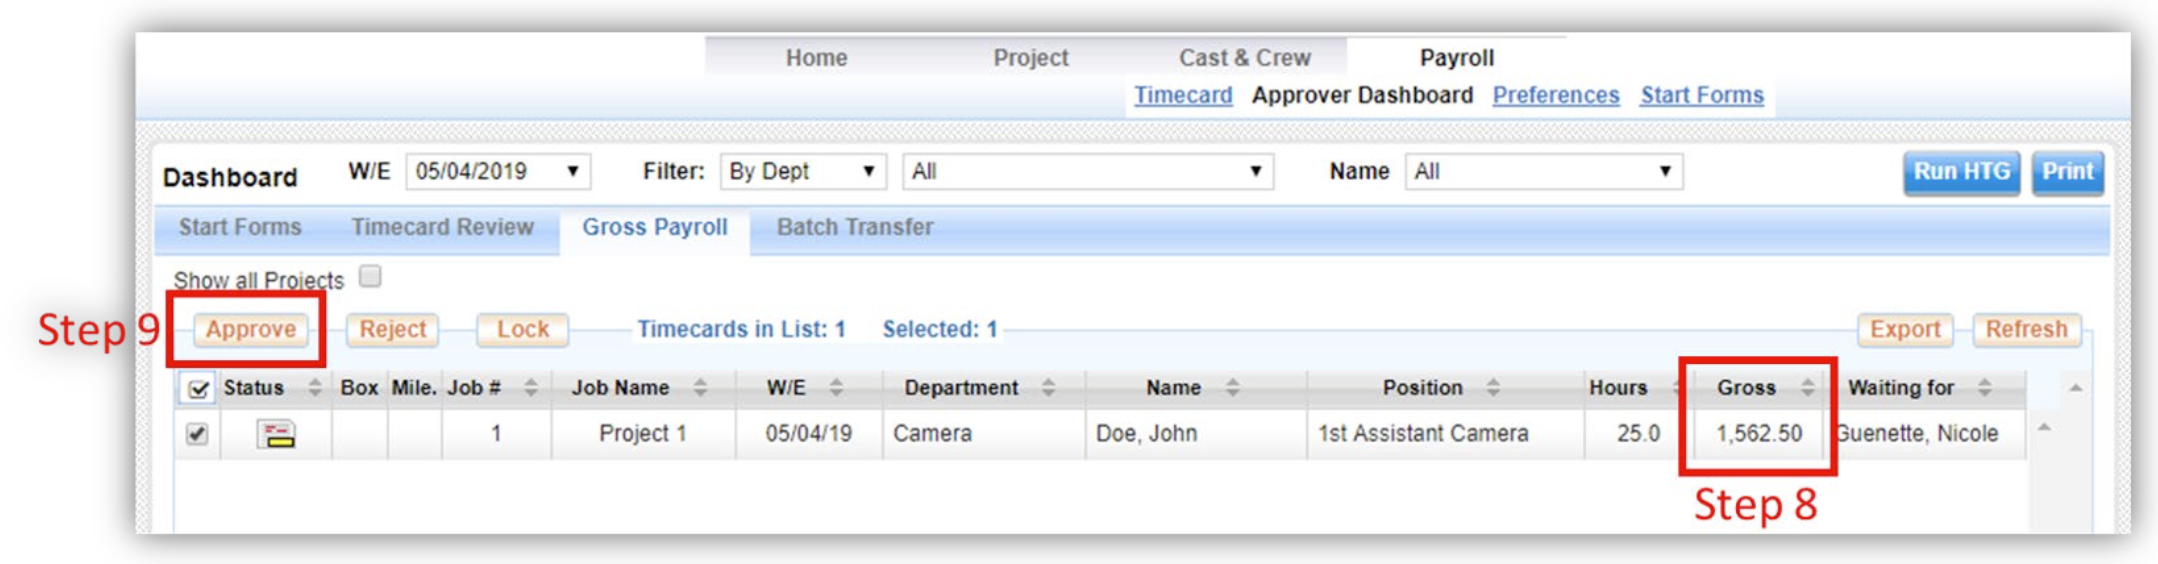Screen dimensions: 2158x564
Task: Click the 1,562.50 gross amount cell
Action: 1759,433
